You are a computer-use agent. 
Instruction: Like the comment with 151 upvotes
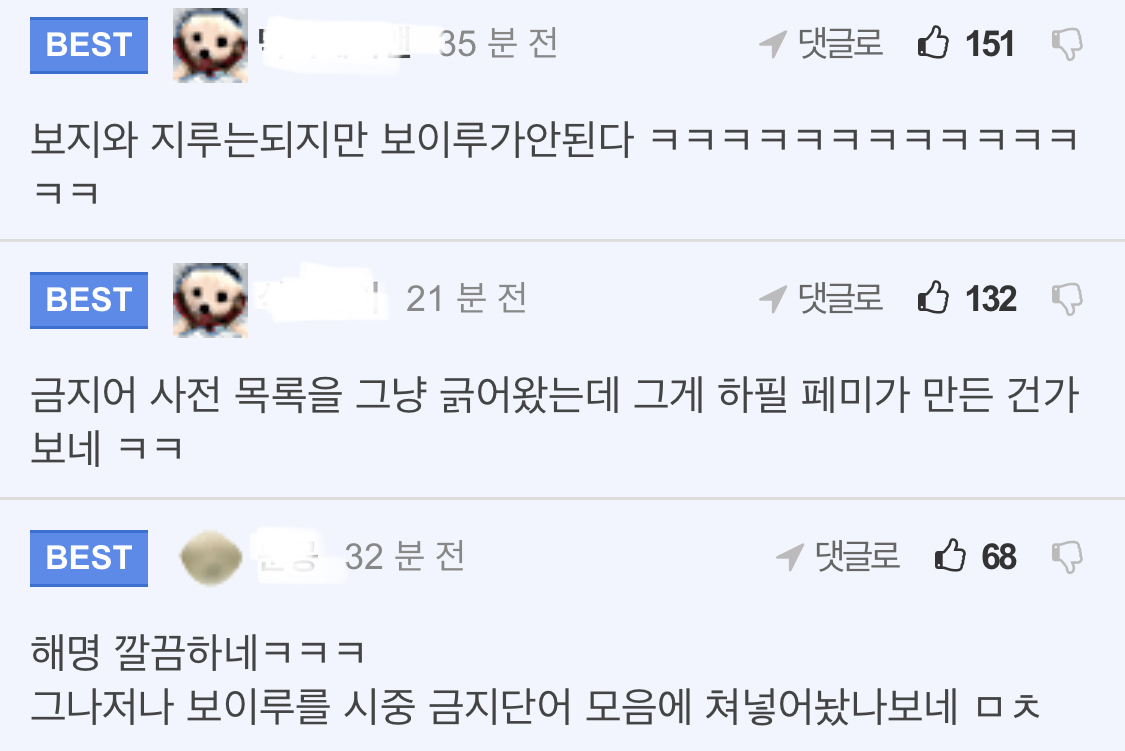click(933, 42)
